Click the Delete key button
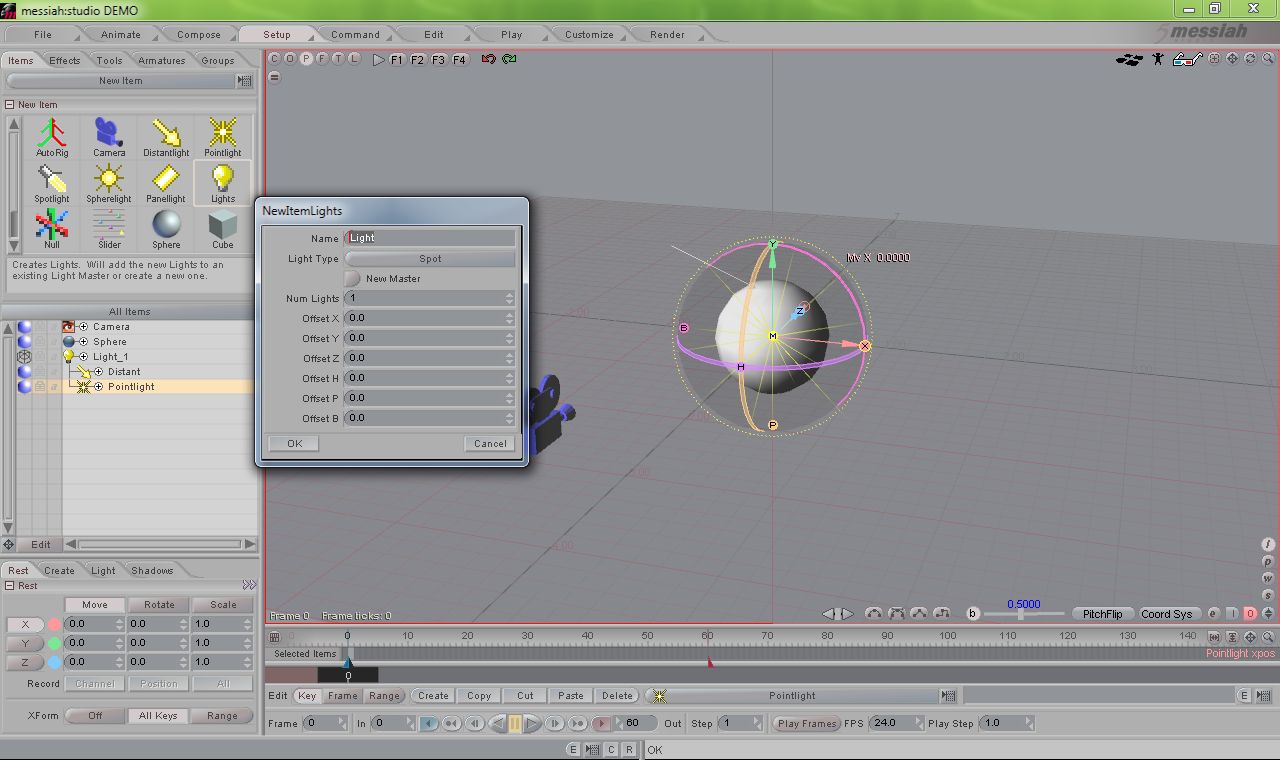This screenshot has width=1280, height=760. coord(617,695)
